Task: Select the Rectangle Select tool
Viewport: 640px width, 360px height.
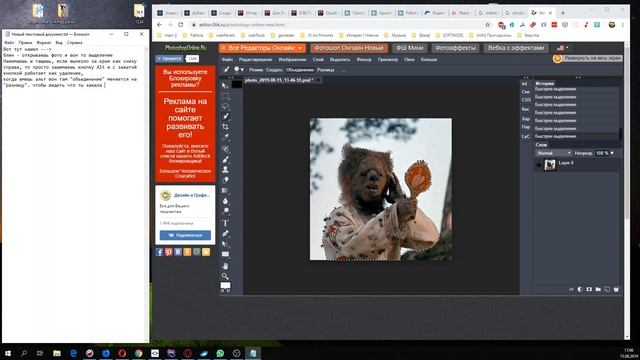Action: point(225,96)
